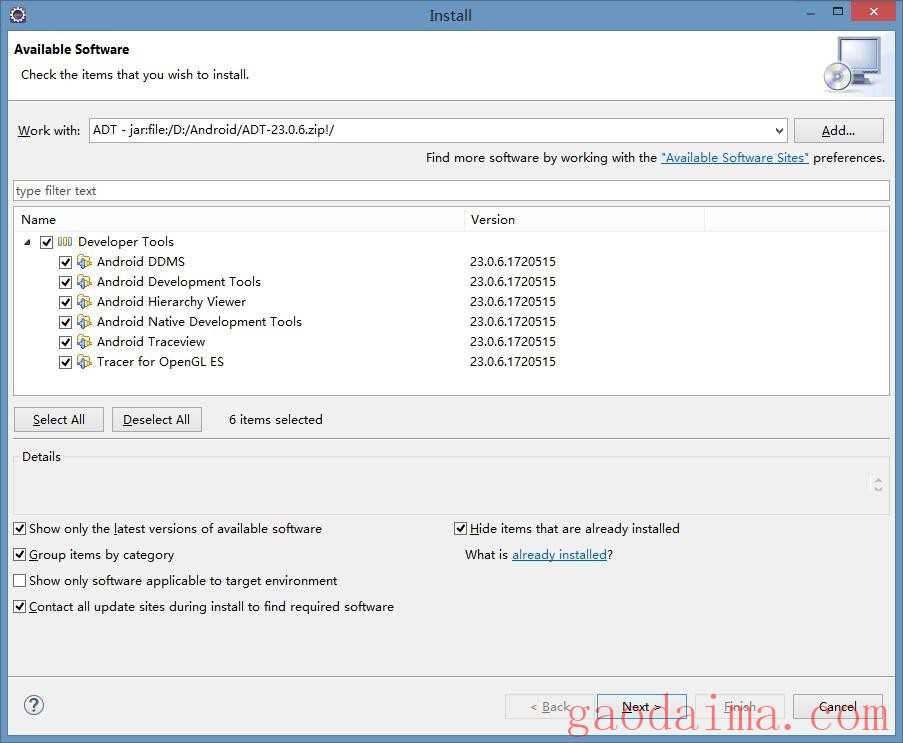Open the Available Software Sites link
The image size is (903, 743).
coord(735,158)
